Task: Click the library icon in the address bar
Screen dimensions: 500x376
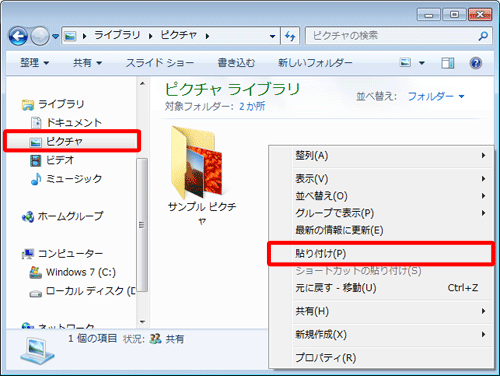Action: pos(70,36)
